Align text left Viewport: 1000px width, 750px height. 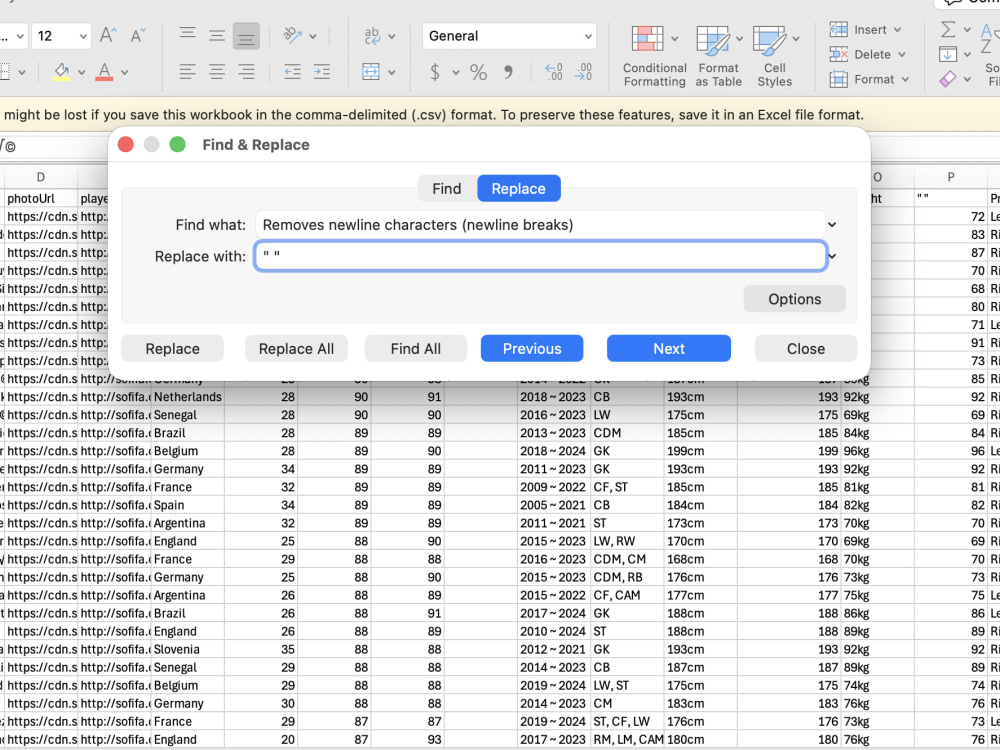[x=188, y=71]
